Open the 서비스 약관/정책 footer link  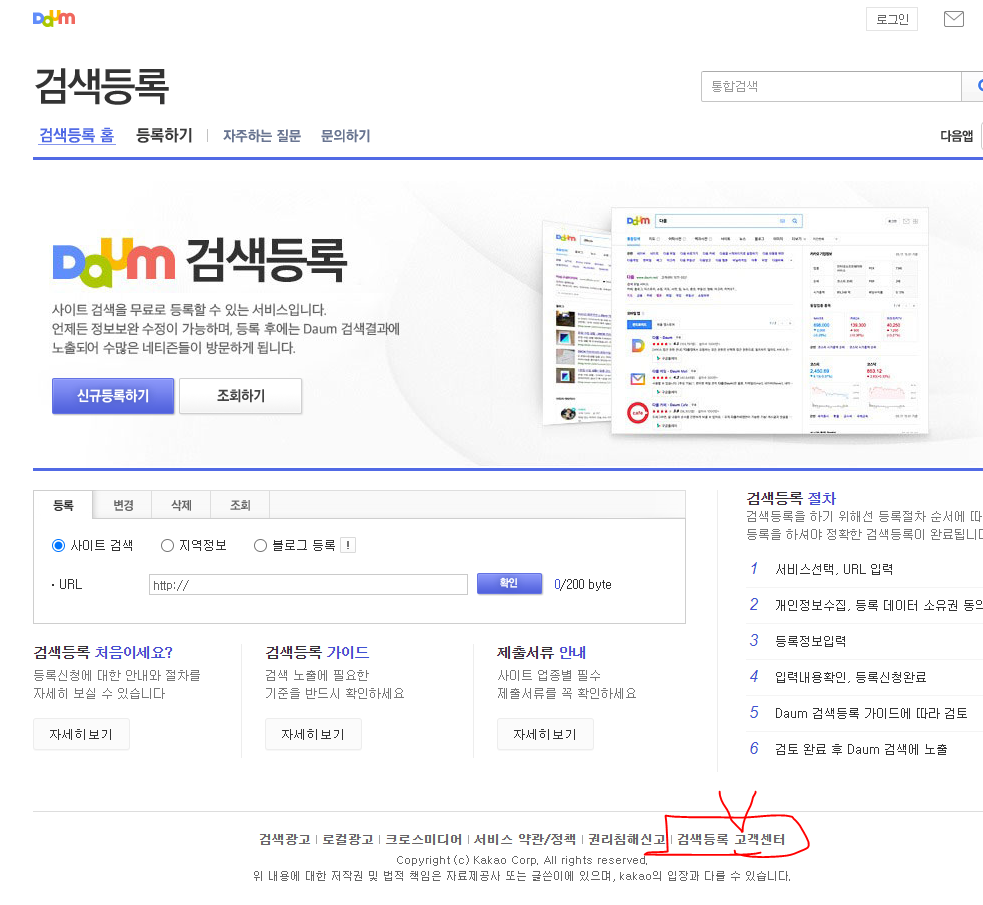click(x=525, y=839)
